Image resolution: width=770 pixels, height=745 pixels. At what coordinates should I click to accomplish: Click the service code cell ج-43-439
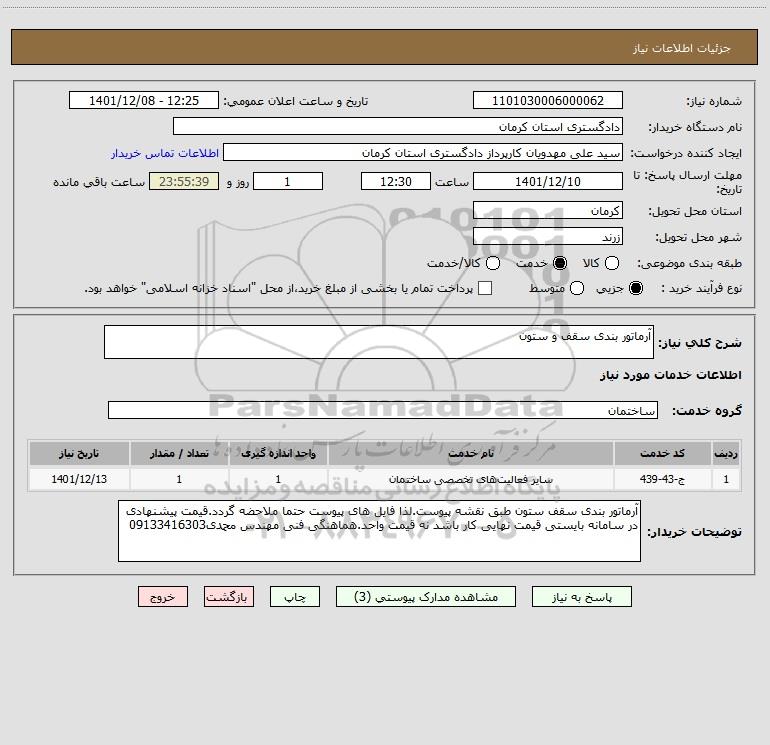coord(662,479)
